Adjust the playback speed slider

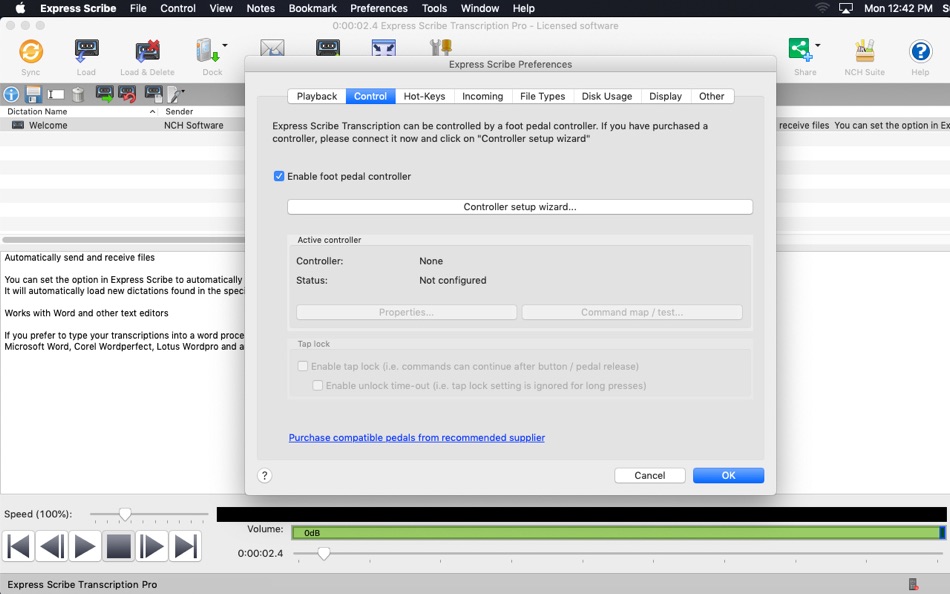click(124, 514)
